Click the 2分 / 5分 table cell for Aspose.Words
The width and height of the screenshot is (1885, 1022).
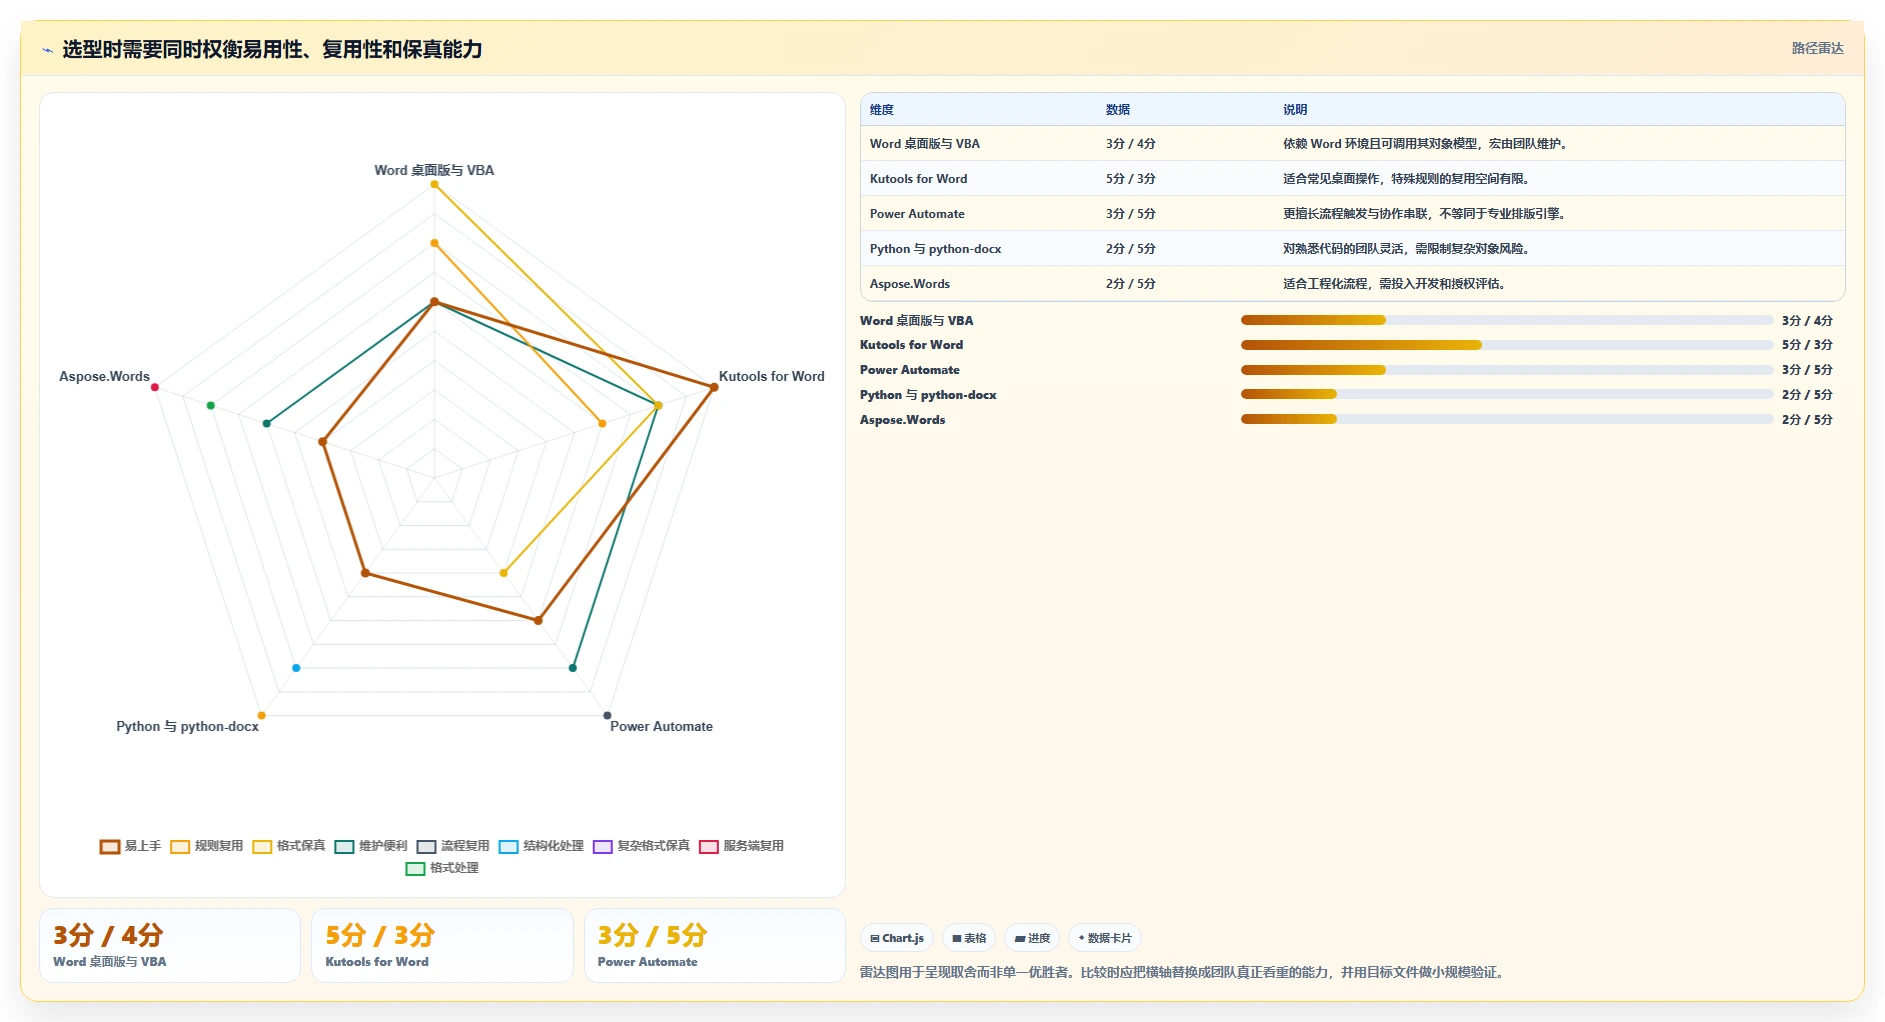(1131, 284)
